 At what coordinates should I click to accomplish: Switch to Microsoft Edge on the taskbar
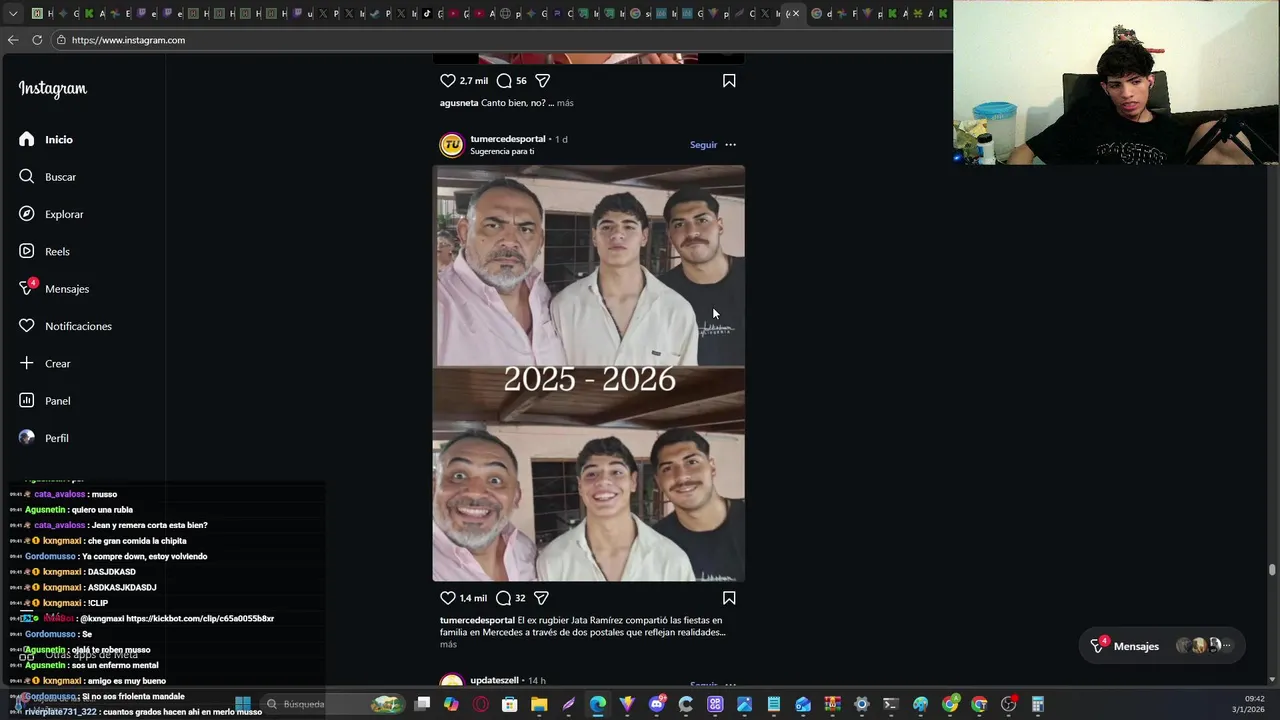[x=598, y=704]
